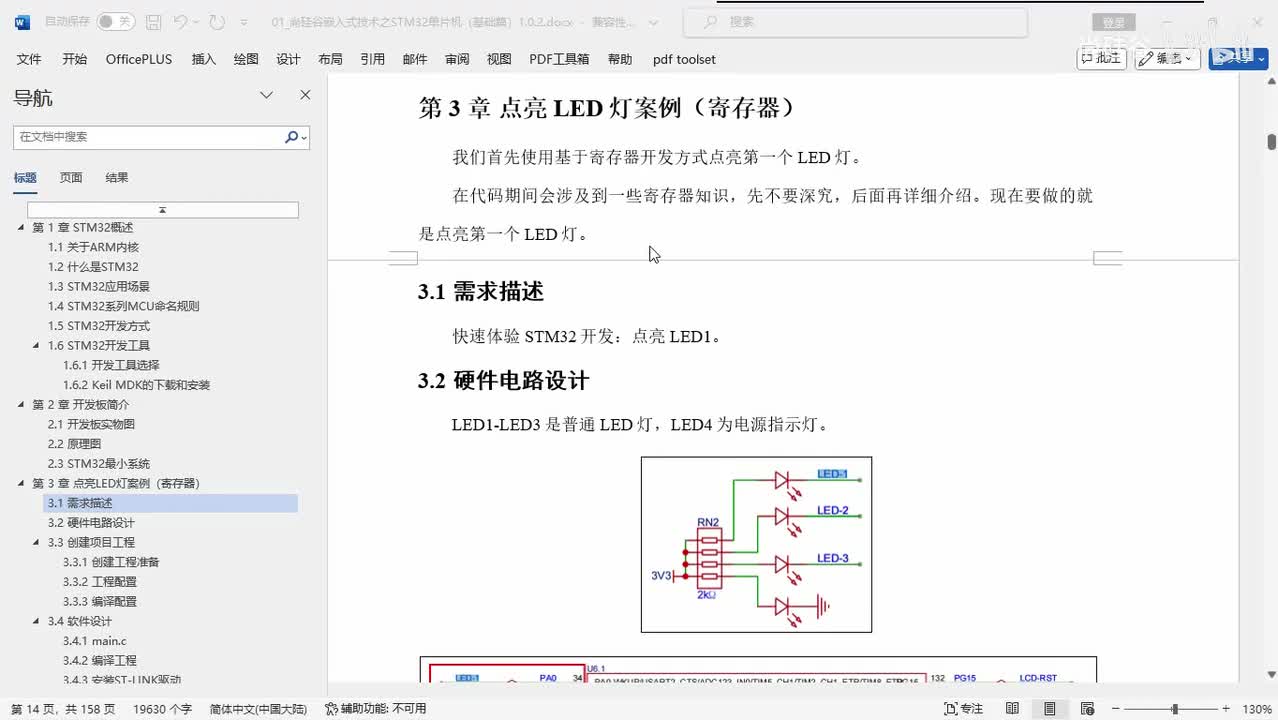
Task: Open the 引用 ribbon tab
Action: click(x=372, y=60)
